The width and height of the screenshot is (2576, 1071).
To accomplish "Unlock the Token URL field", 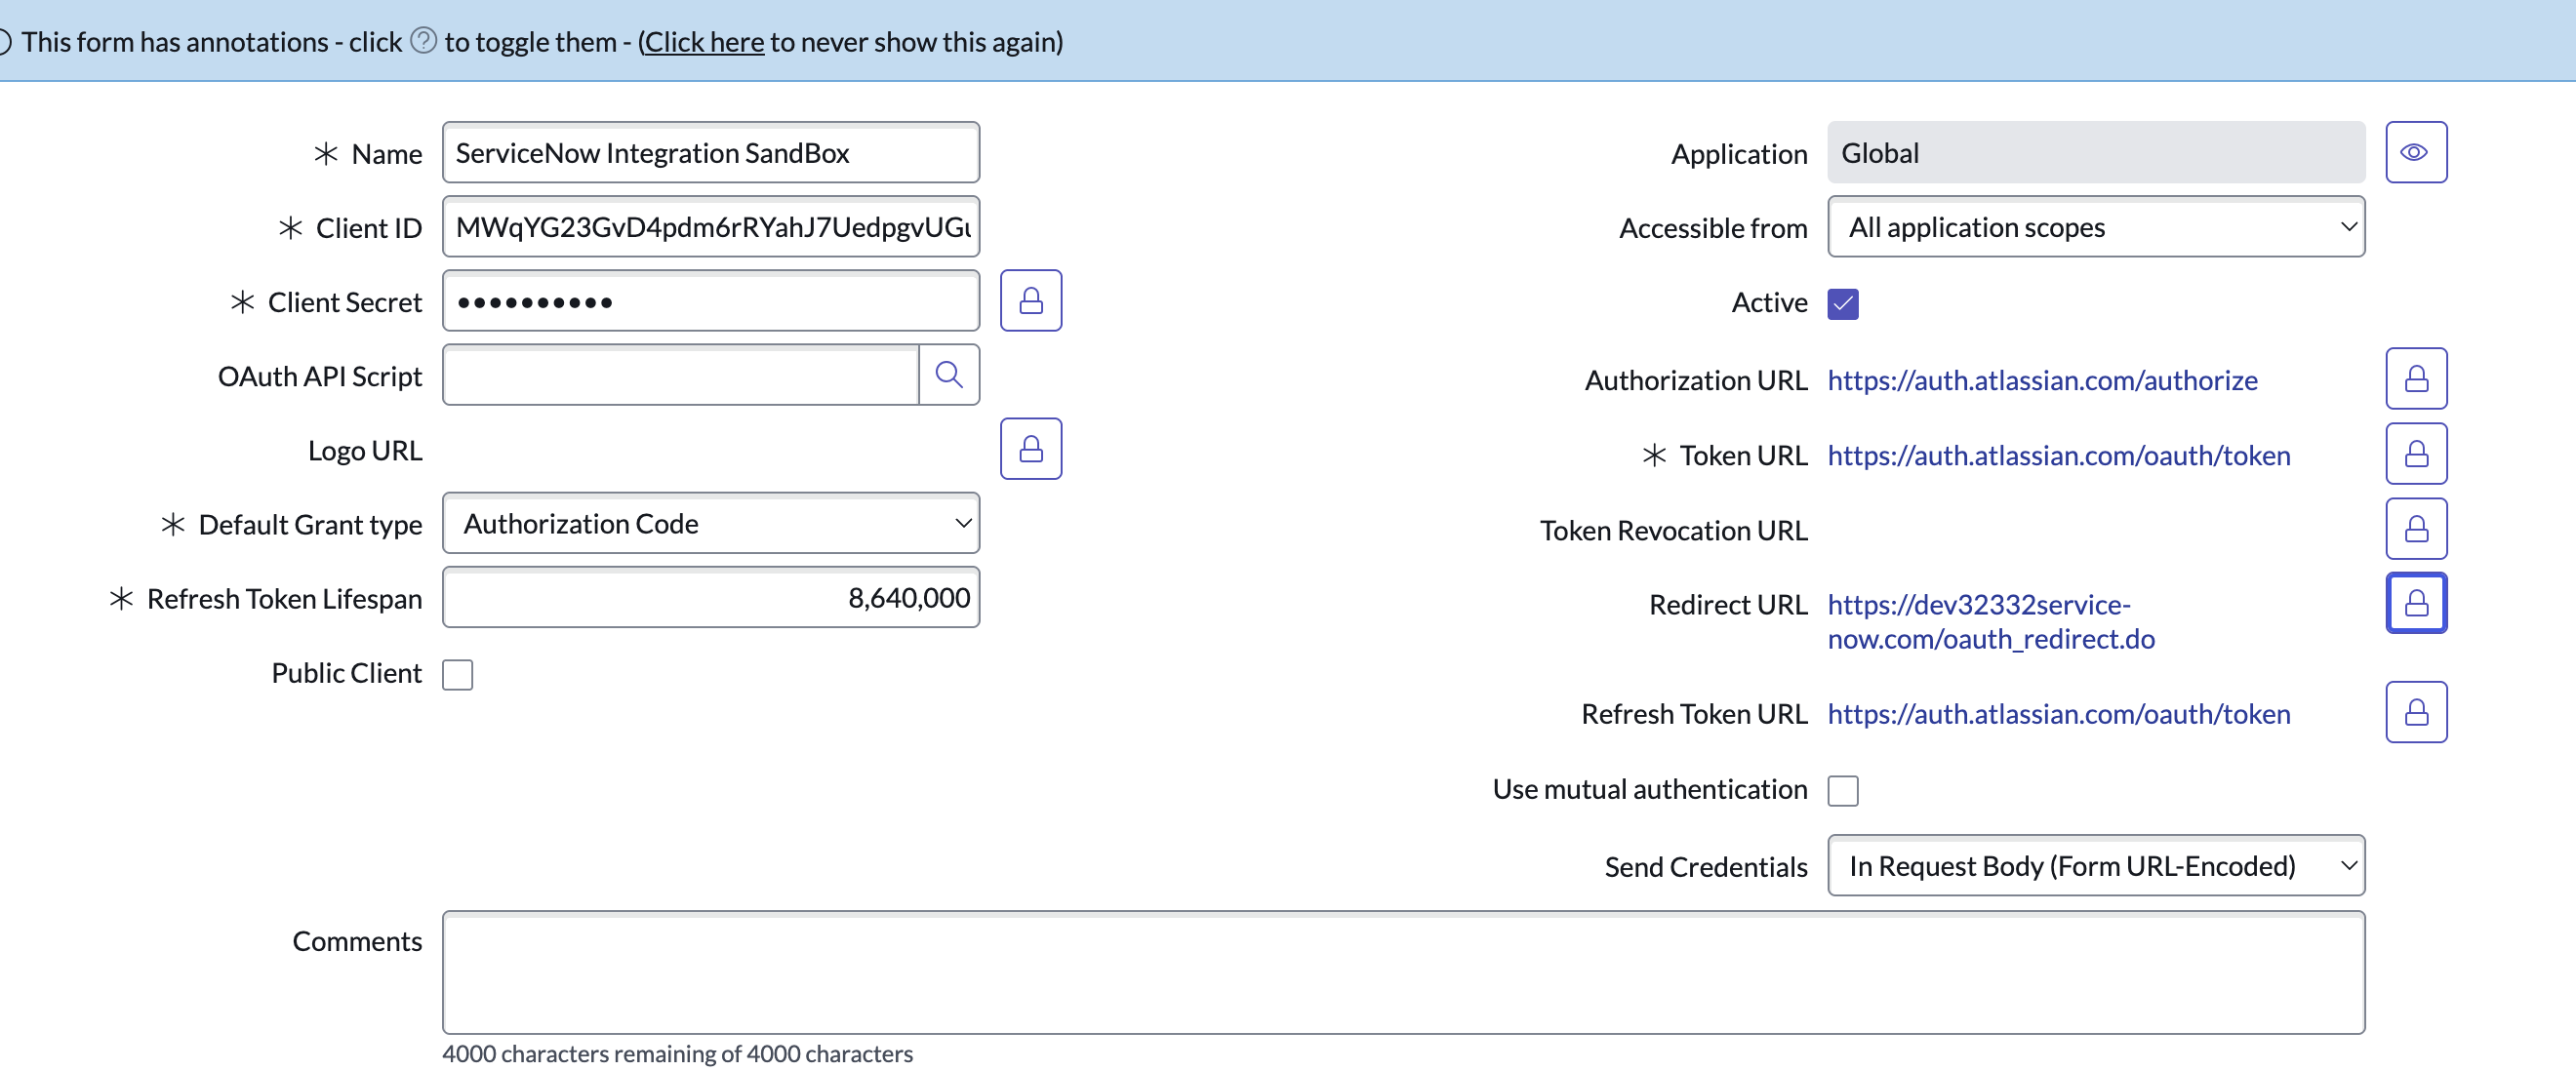I will pyautogui.click(x=2415, y=454).
